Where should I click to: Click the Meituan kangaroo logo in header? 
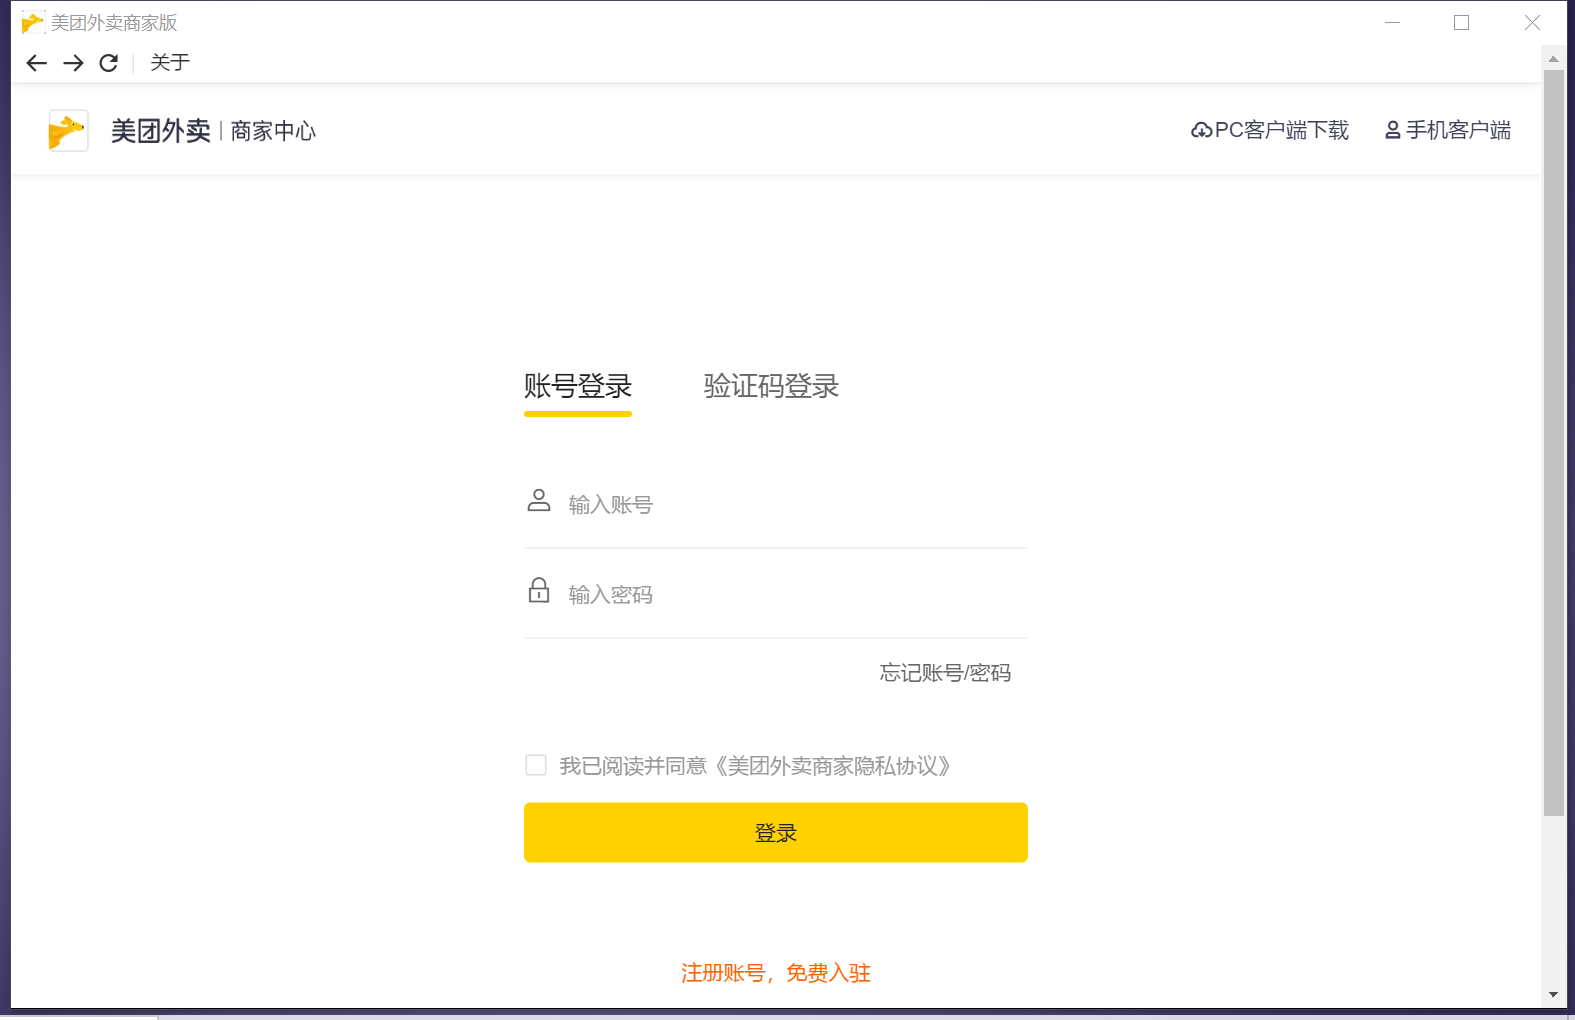coord(68,131)
